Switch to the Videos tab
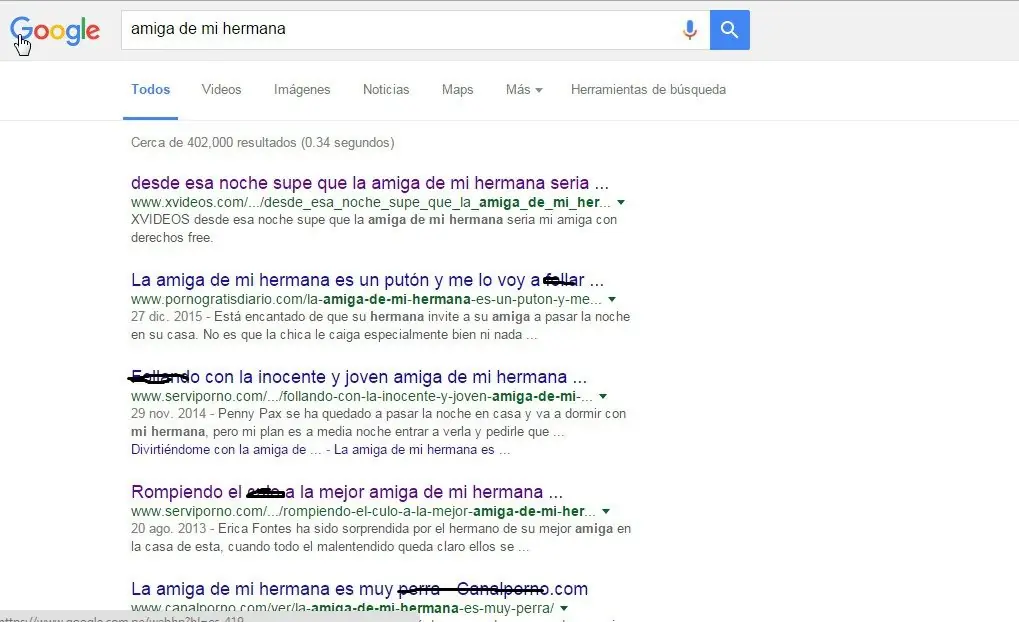Viewport: 1019px width, 622px height. click(221, 90)
